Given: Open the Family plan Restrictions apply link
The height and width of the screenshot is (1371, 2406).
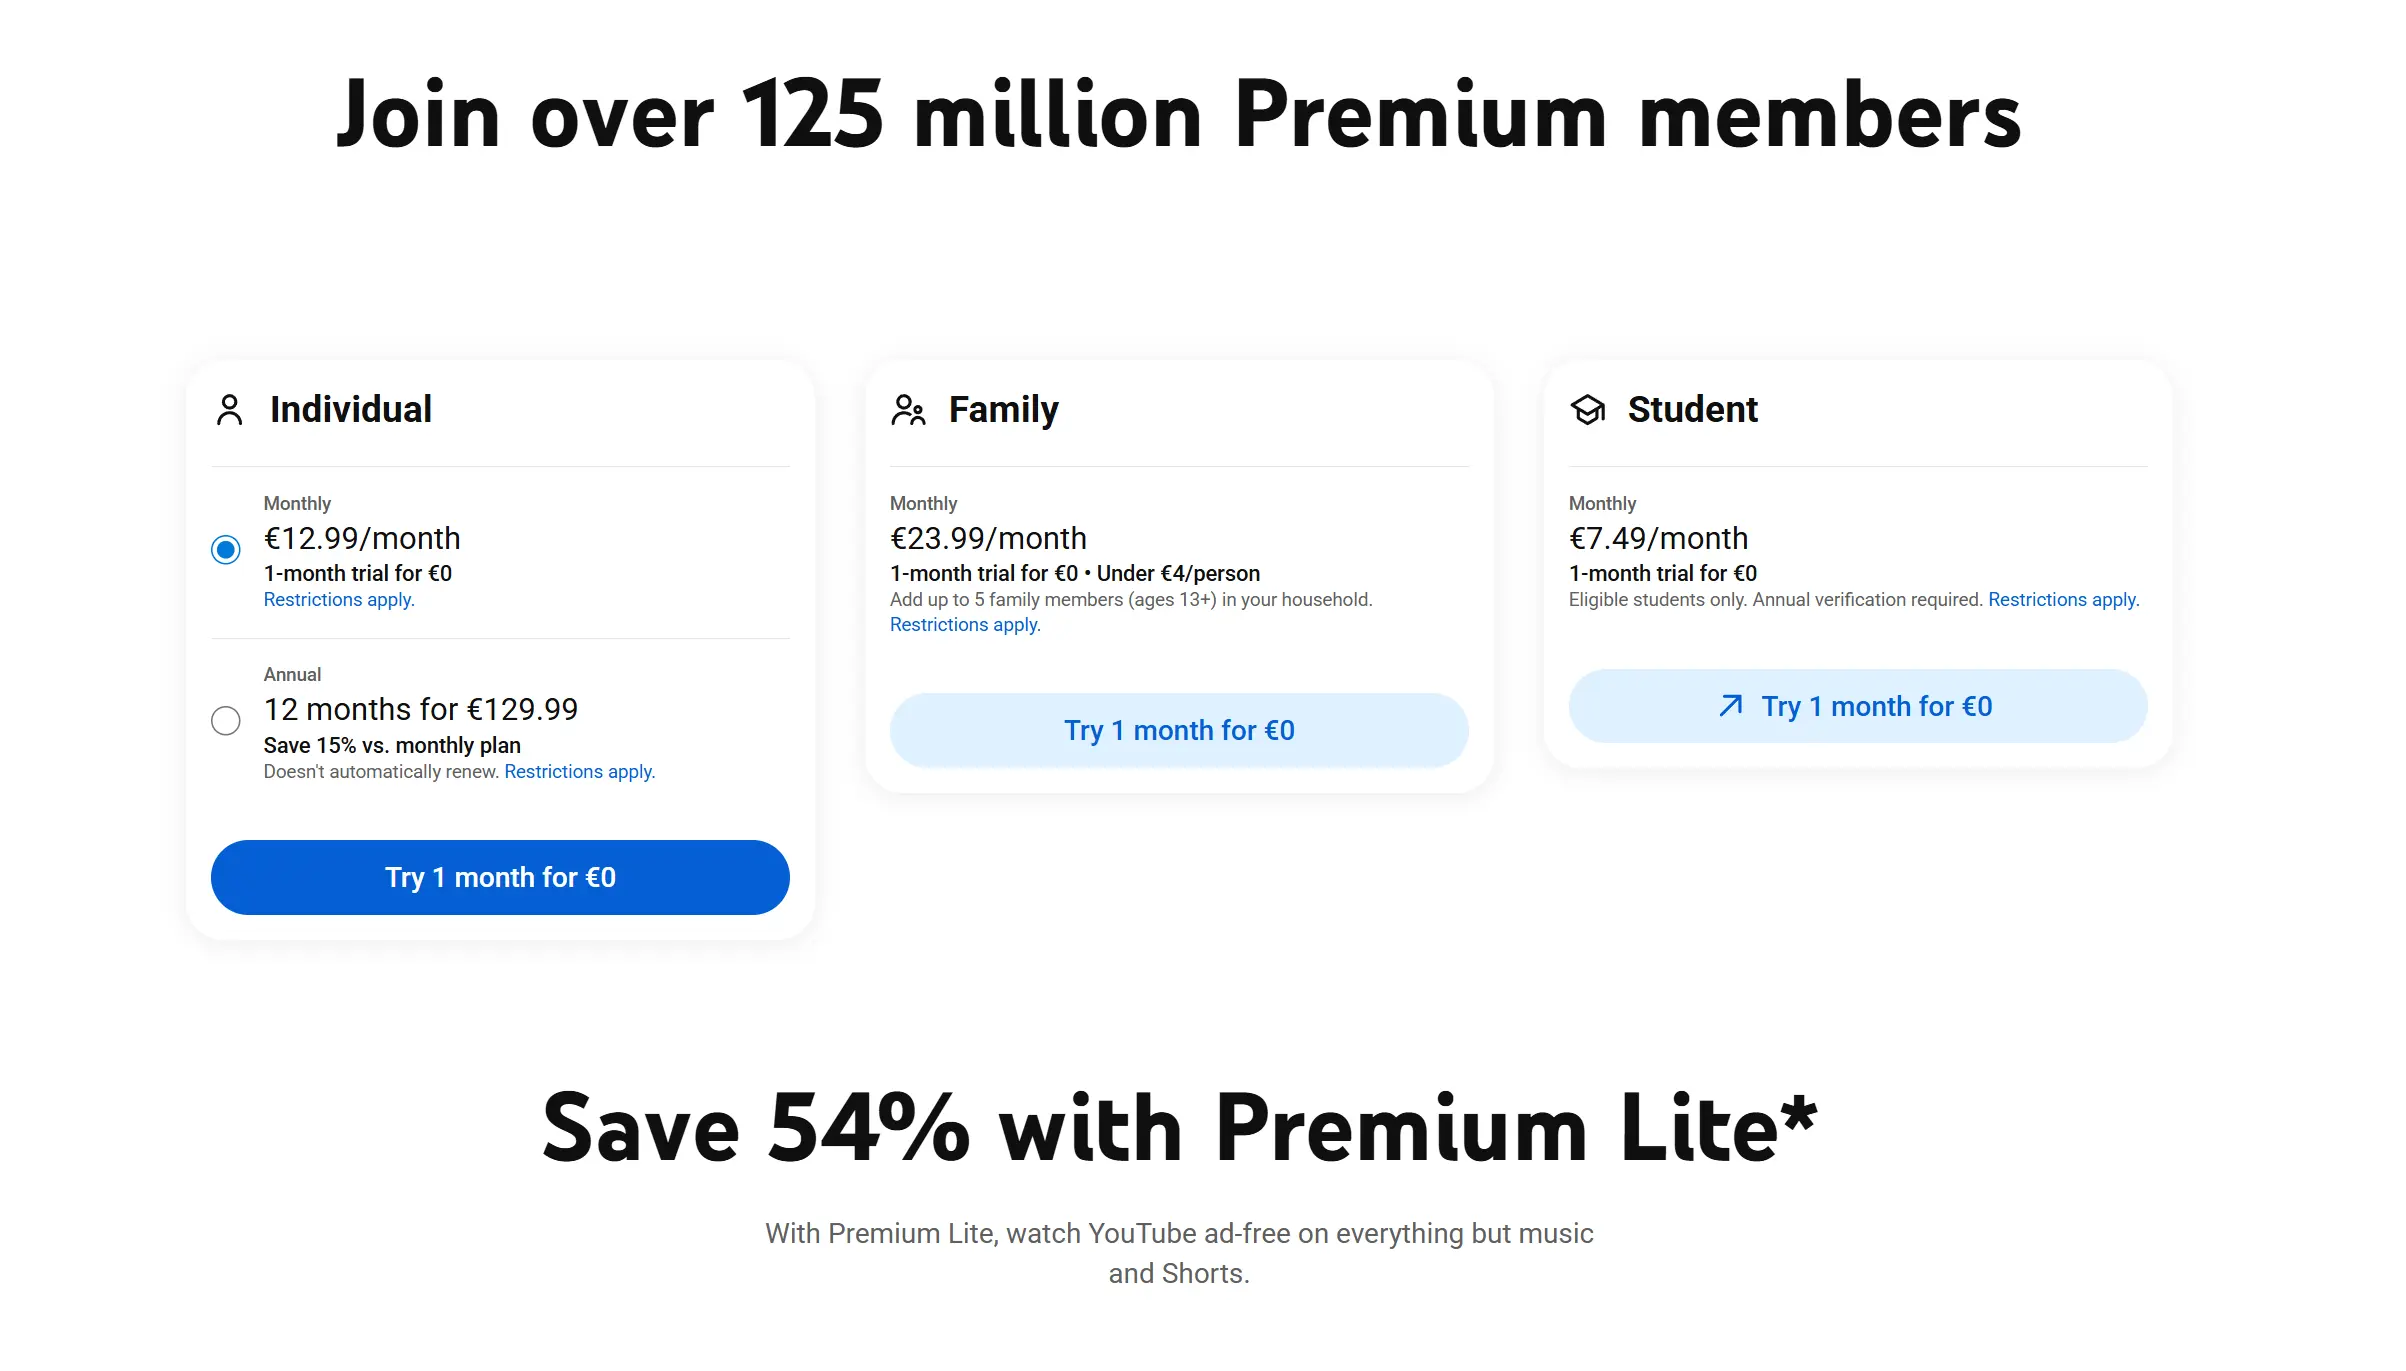Looking at the screenshot, I should [965, 625].
